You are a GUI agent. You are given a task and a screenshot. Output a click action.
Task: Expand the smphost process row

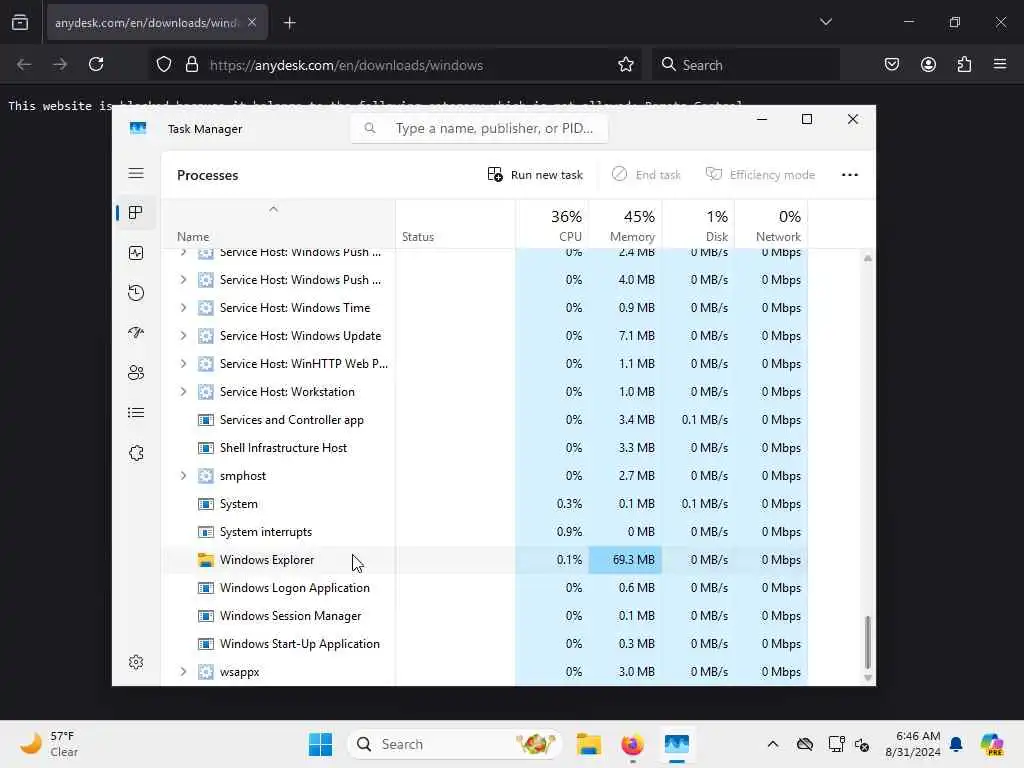click(x=184, y=475)
